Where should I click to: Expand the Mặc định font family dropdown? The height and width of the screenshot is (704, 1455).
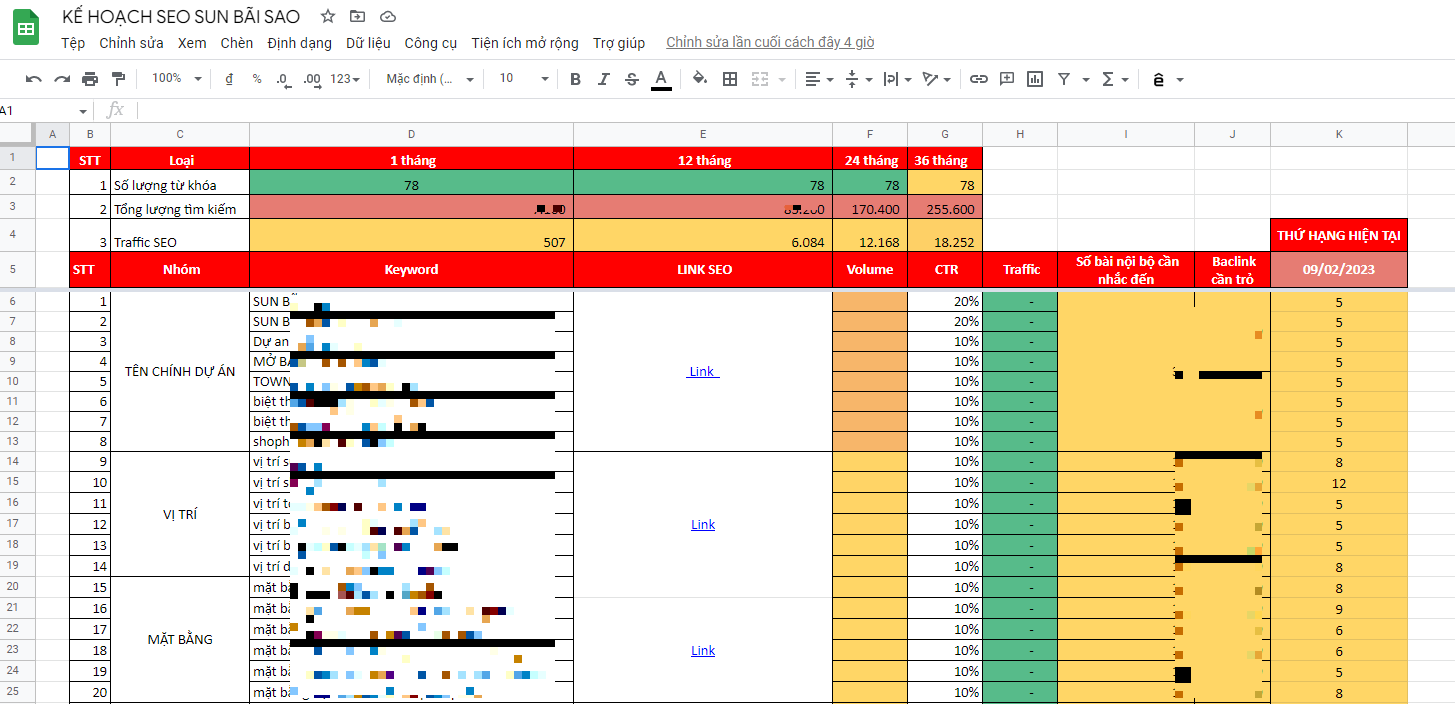430,79
